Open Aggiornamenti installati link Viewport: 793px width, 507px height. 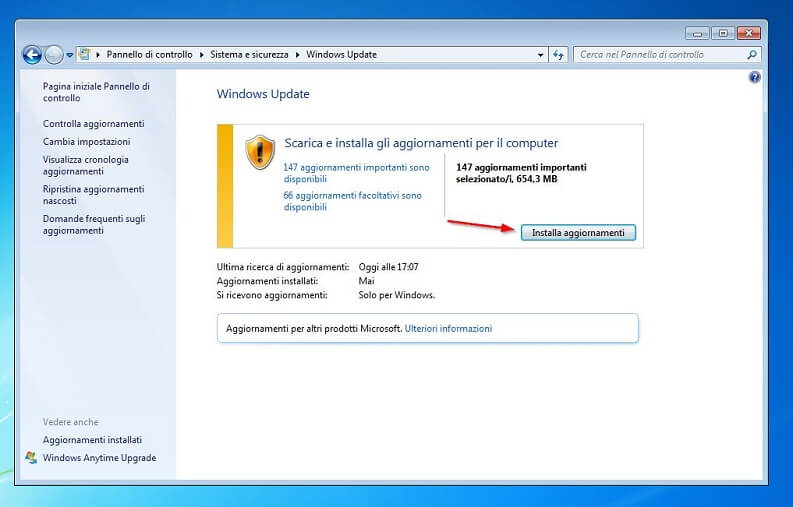click(x=92, y=440)
